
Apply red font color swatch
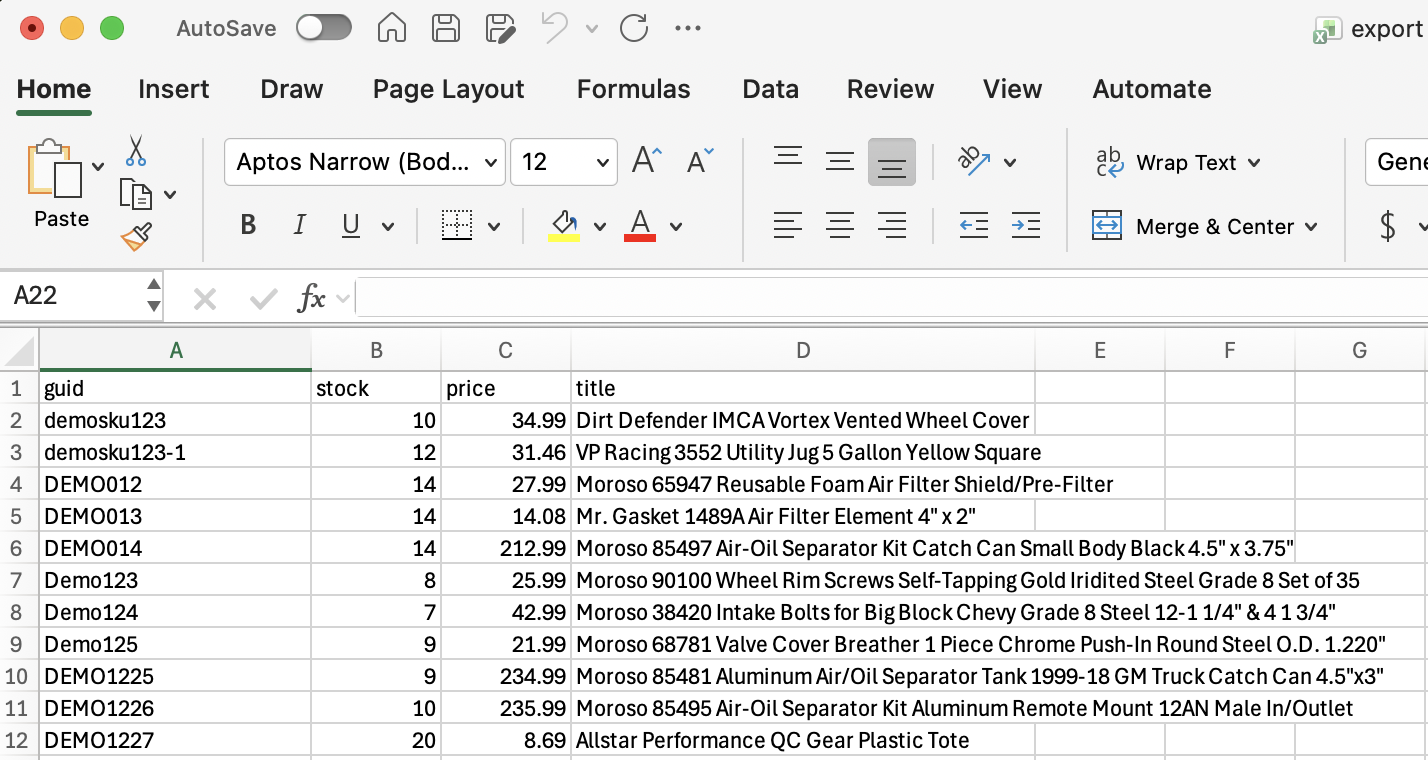tap(640, 226)
